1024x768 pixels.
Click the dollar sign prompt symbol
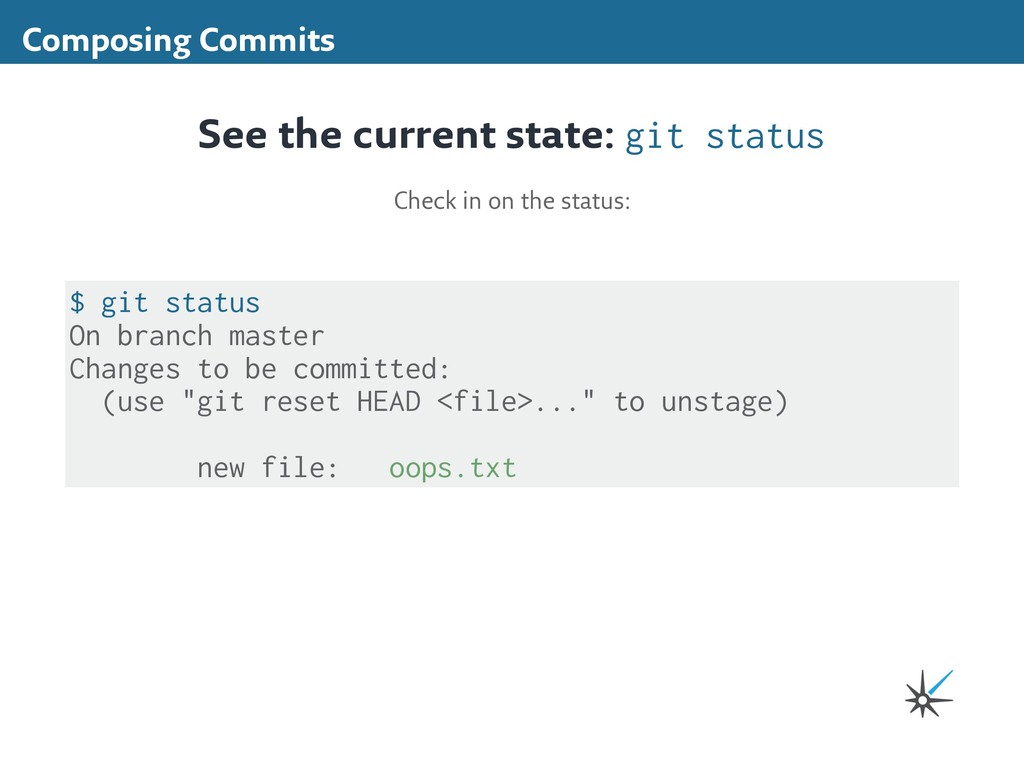[x=77, y=303]
